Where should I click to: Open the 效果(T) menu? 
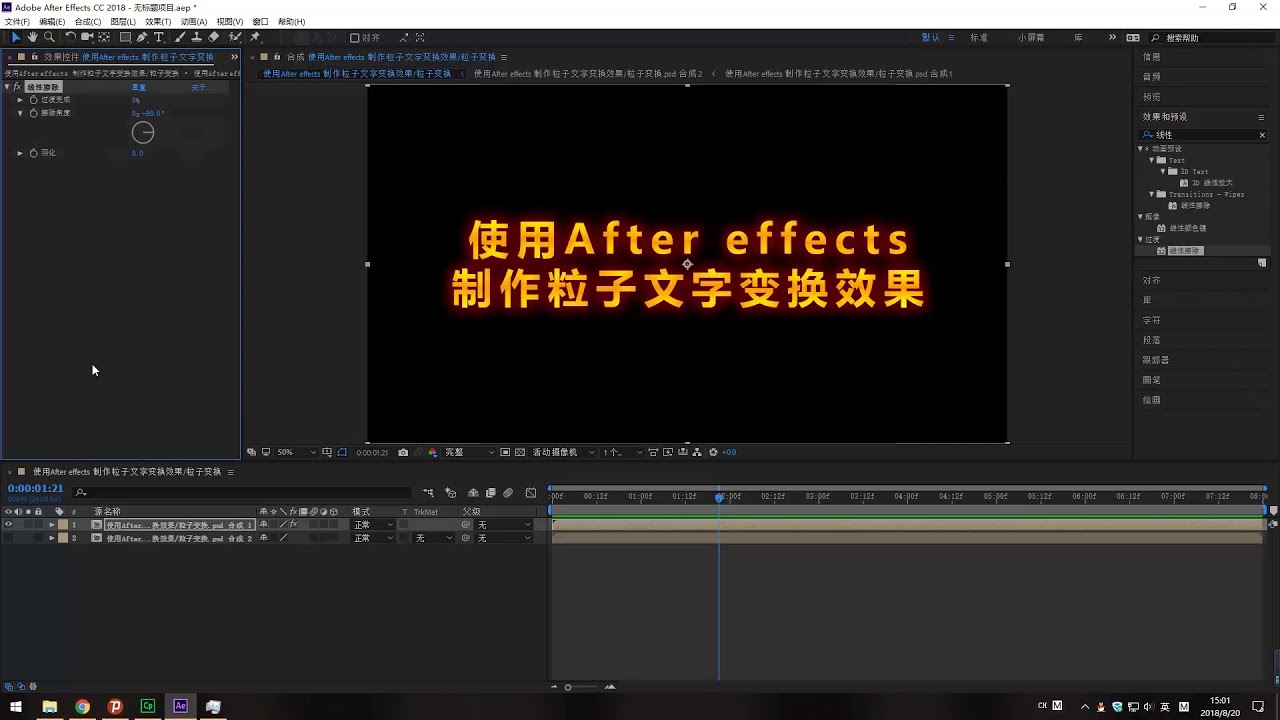(x=157, y=21)
